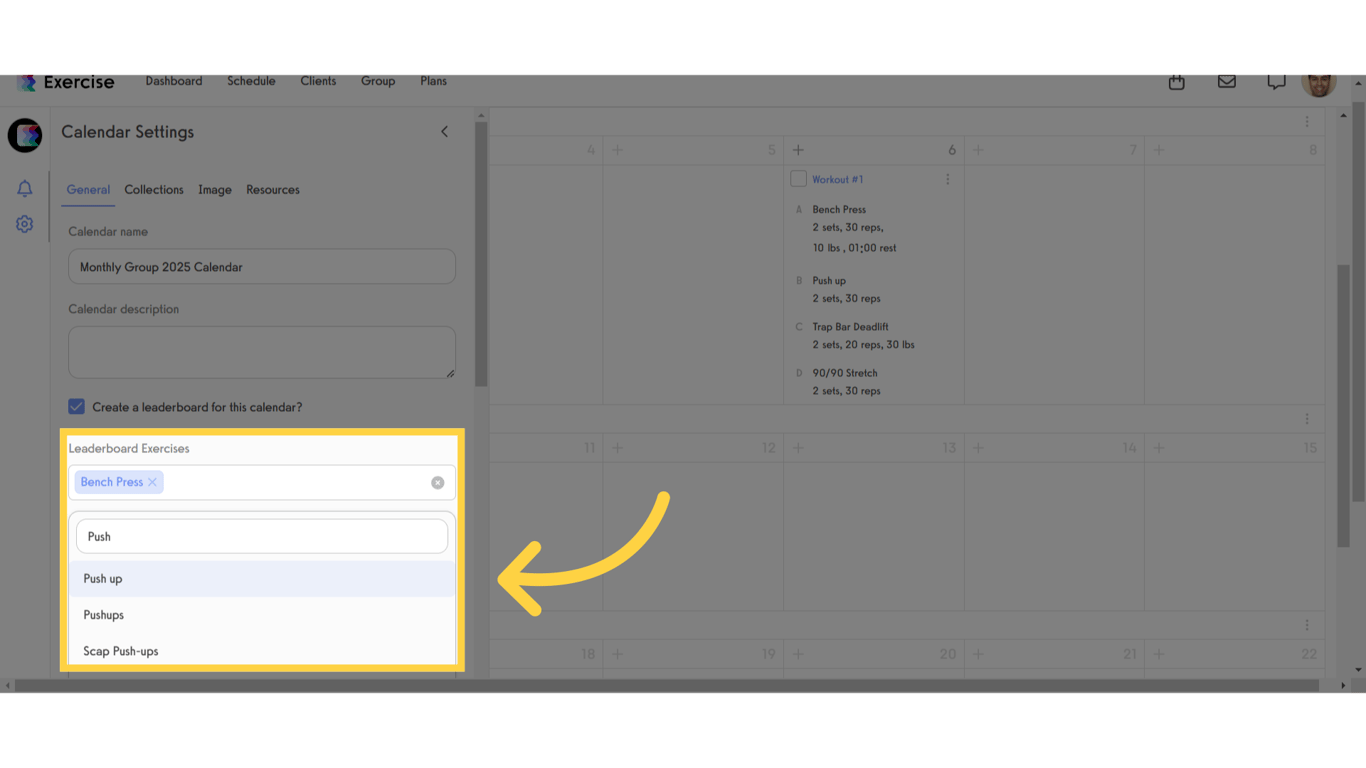Viewport: 1366px width, 768px height.
Task: Open Clients in top navigation
Action: (x=318, y=81)
